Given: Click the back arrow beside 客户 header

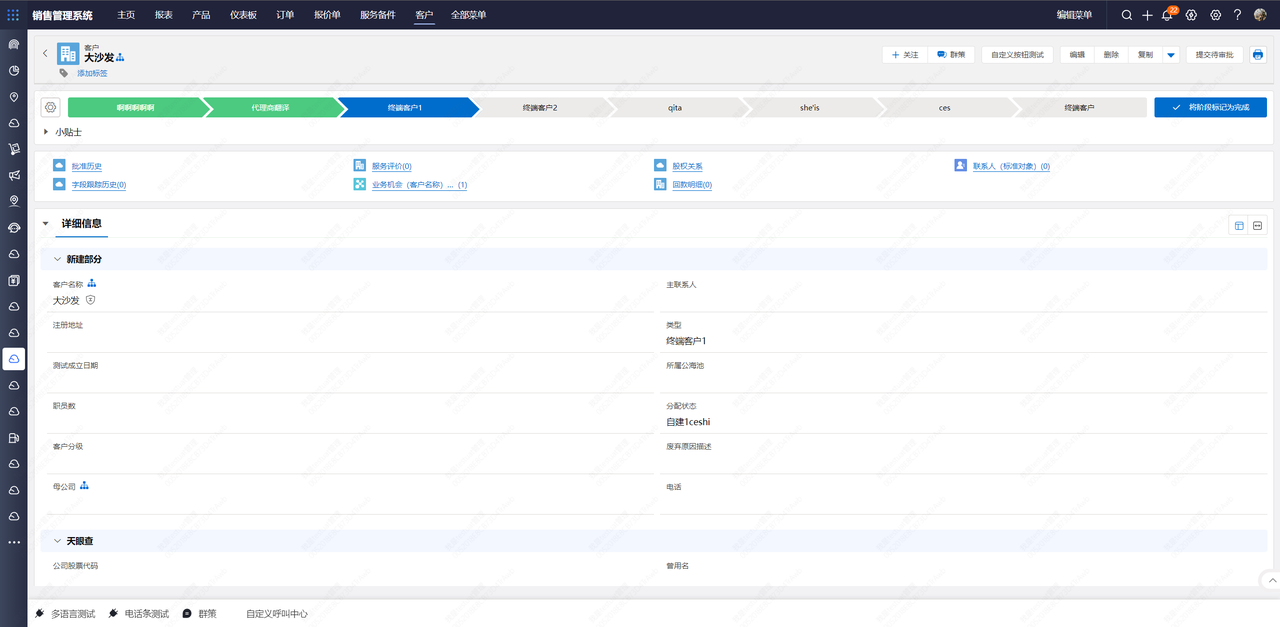Looking at the screenshot, I should [45, 53].
